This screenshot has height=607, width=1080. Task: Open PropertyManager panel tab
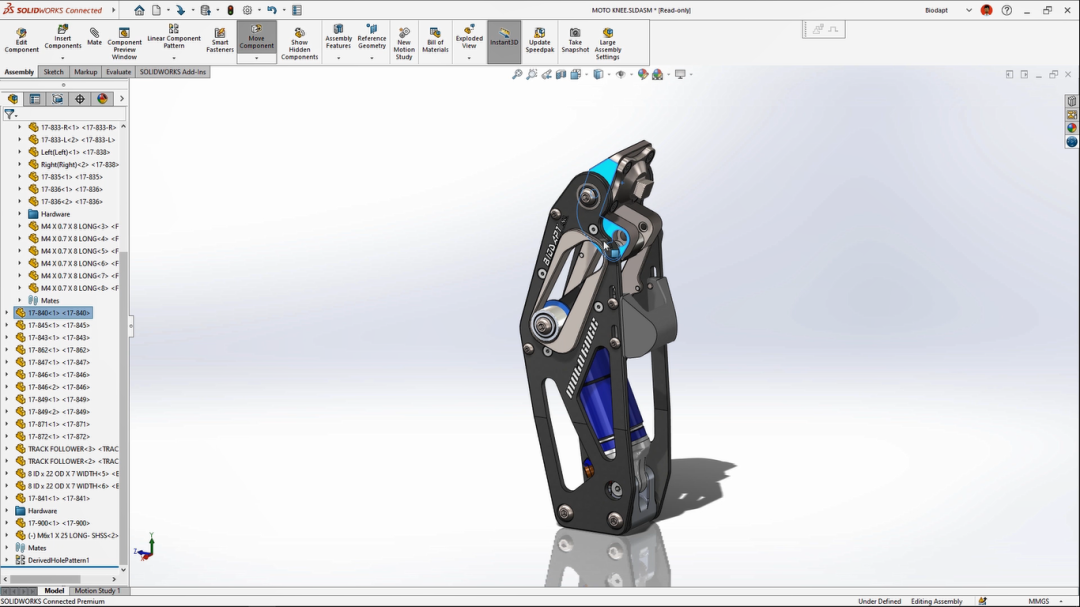[x=34, y=99]
